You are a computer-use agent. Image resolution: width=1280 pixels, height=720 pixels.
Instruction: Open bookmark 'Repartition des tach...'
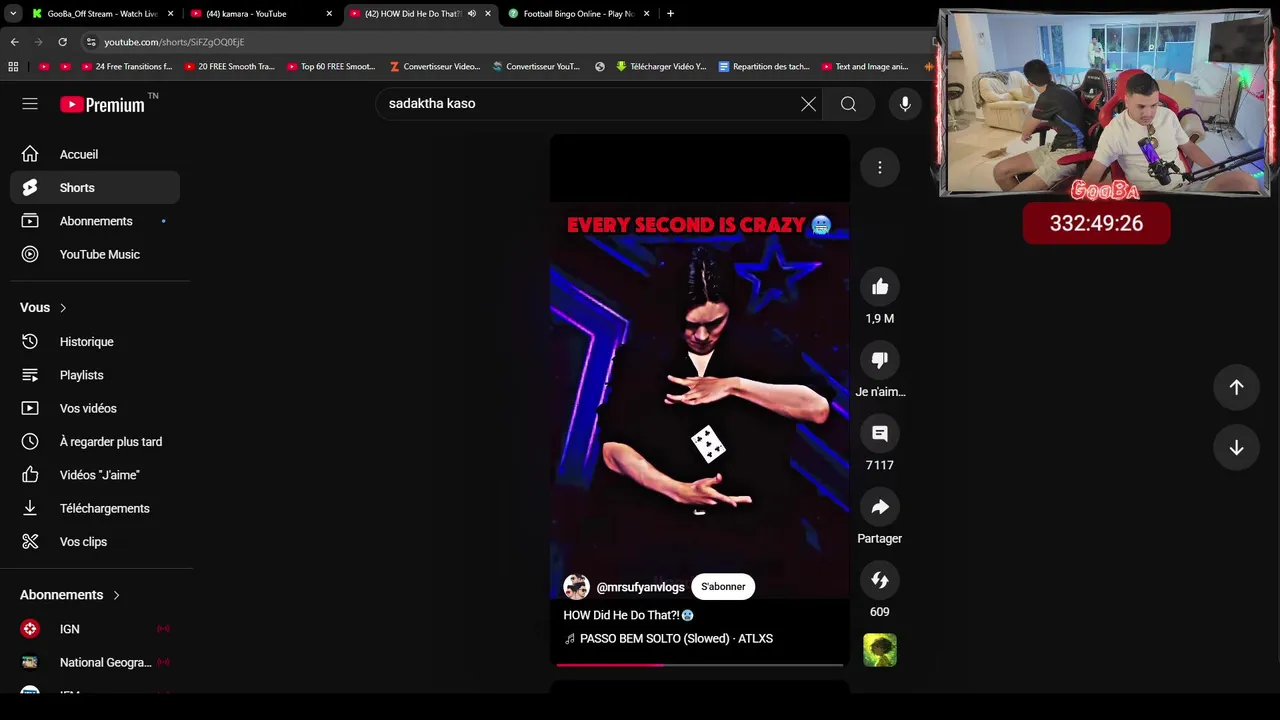click(764, 67)
